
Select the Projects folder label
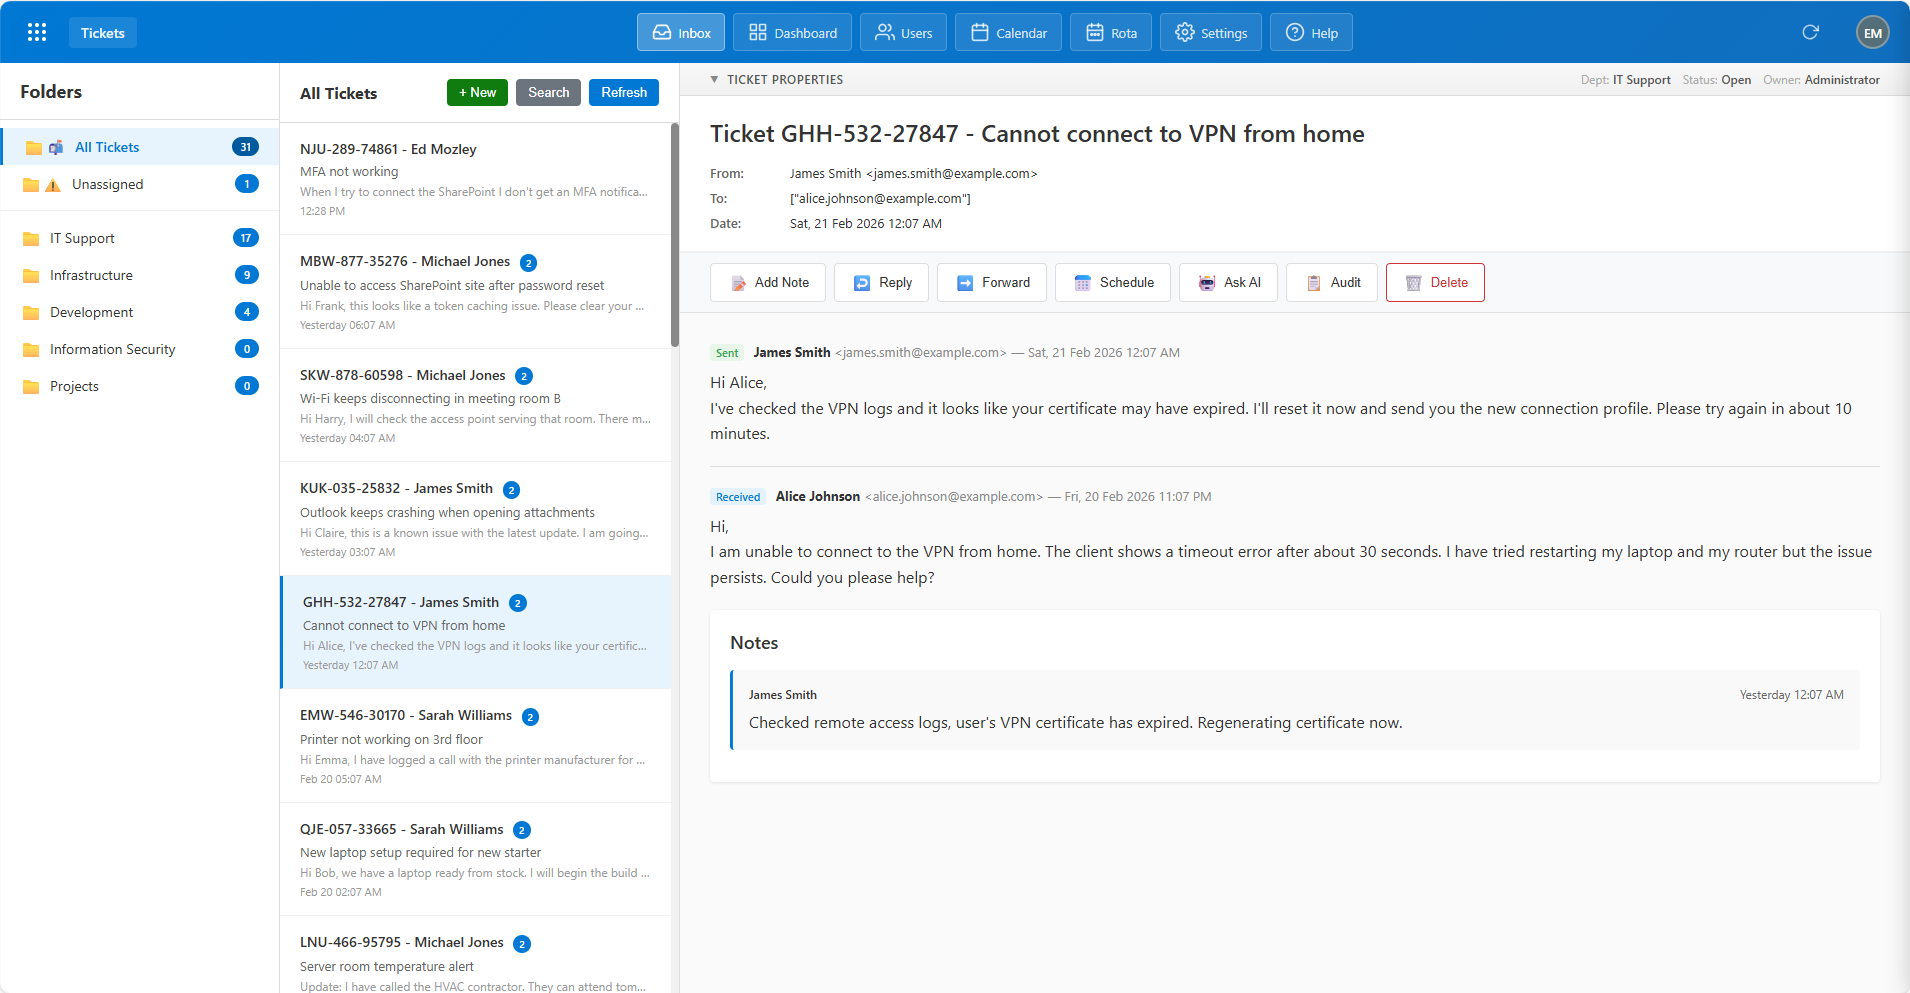[x=74, y=386]
